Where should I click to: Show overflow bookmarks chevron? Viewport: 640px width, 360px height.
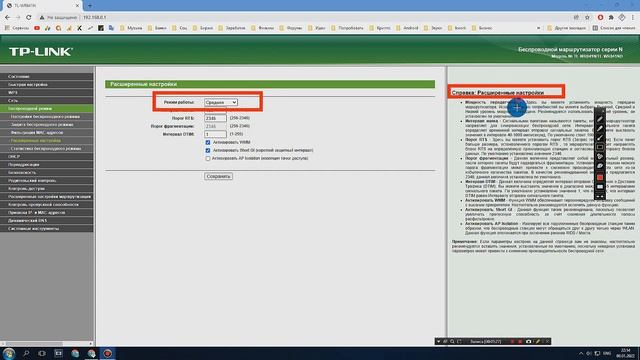click(x=539, y=28)
